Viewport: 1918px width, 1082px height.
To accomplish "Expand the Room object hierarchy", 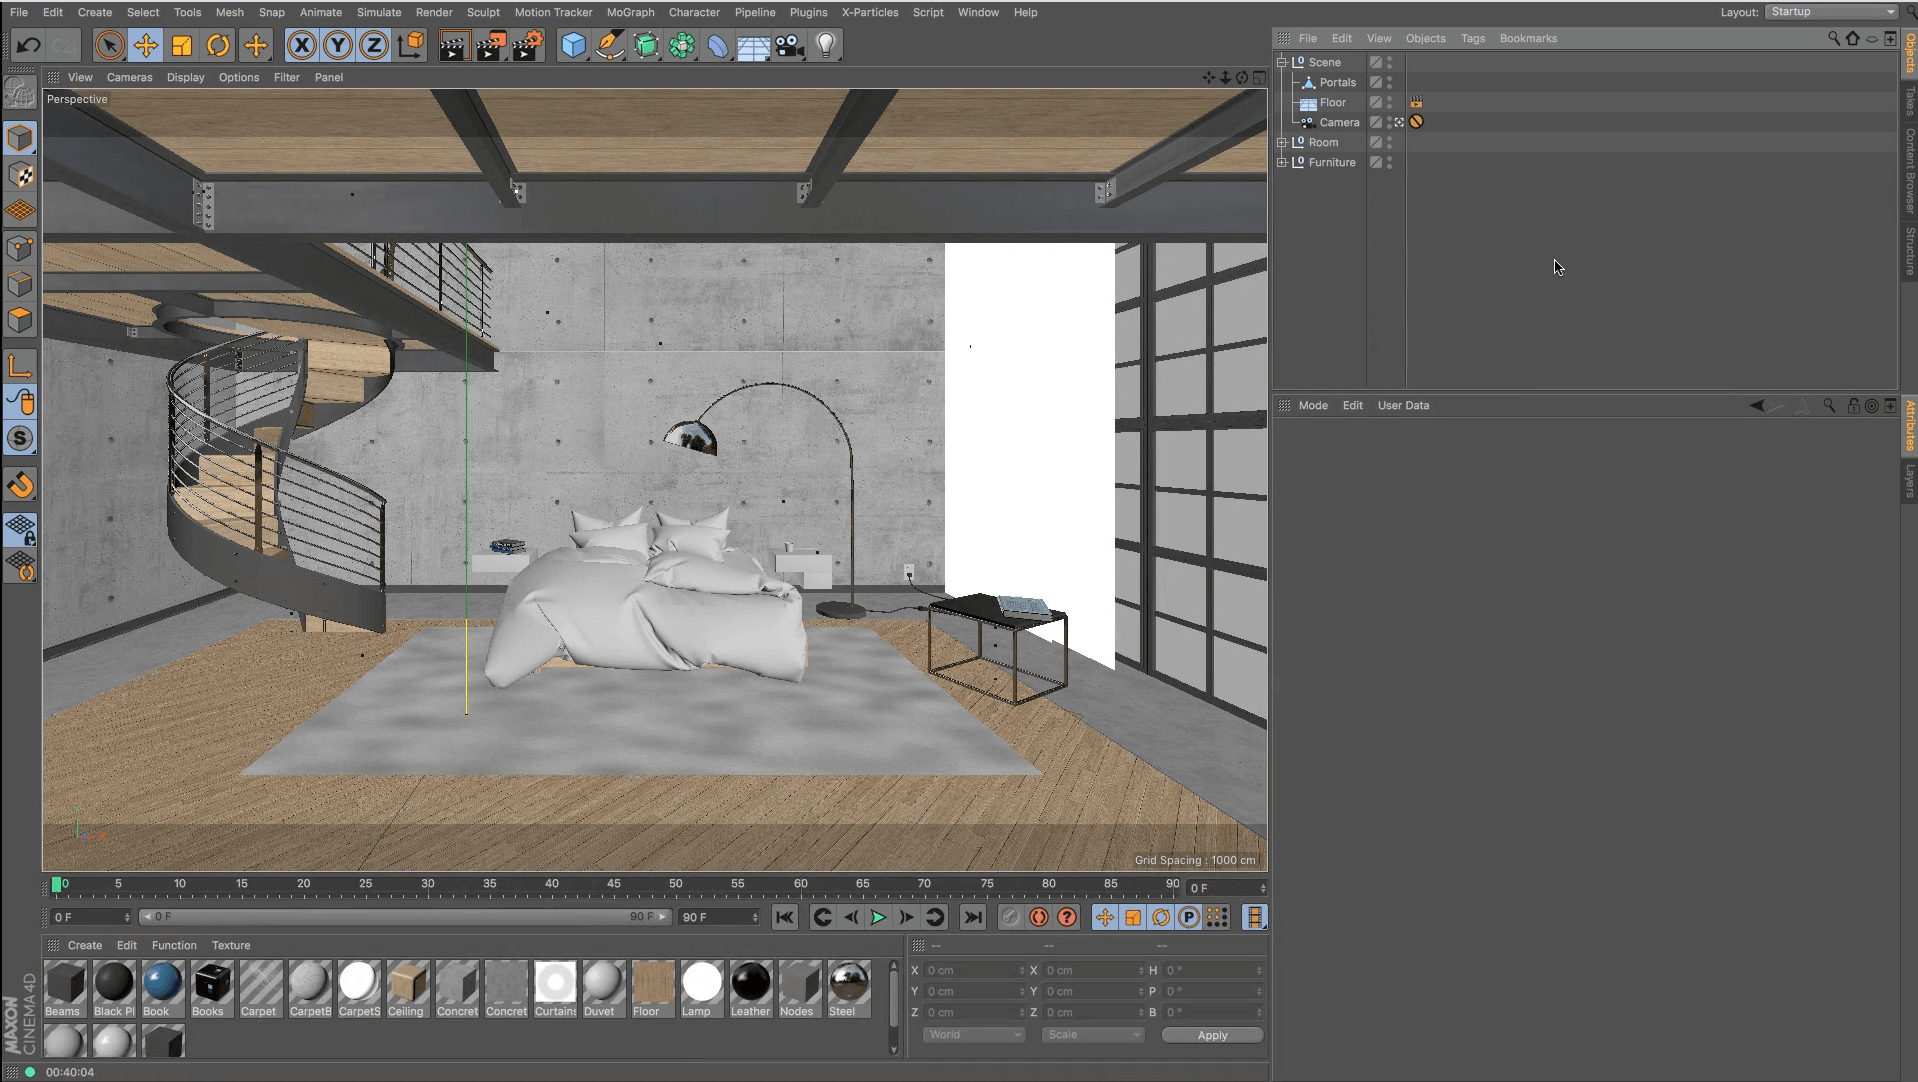I will coord(1282,142).
